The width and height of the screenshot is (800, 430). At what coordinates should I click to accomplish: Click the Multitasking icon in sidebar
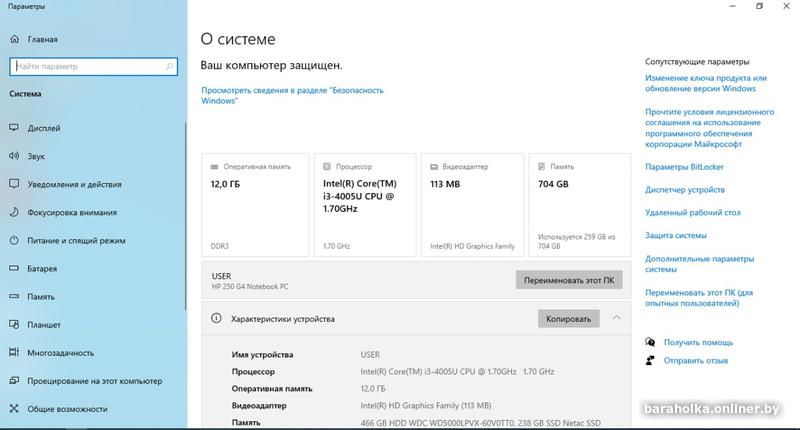pyautogui.click(x=14, y=352)
